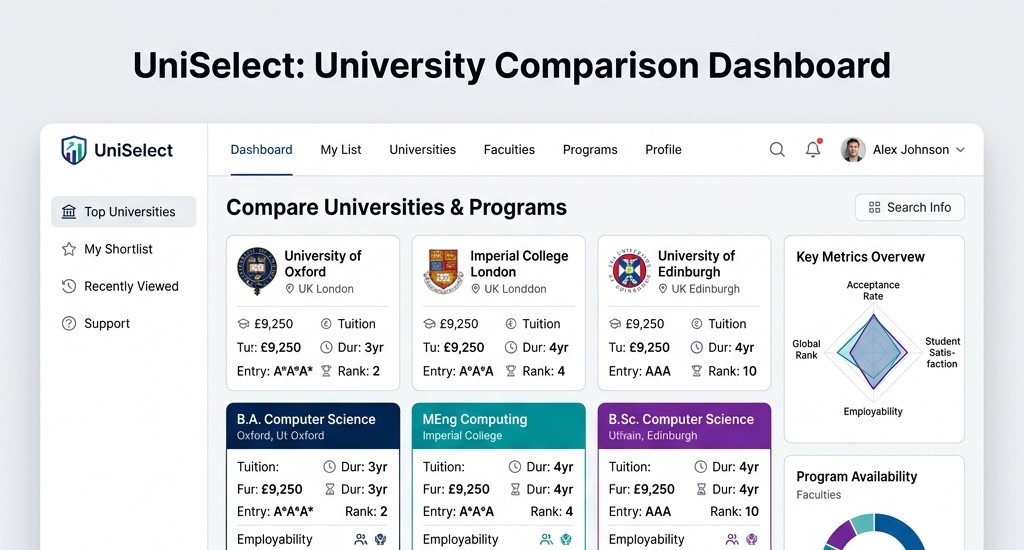This screenshot has height=550, width=1024.
Task: Click the My Shortlist star icon
Action: click(x=69, y=249)
